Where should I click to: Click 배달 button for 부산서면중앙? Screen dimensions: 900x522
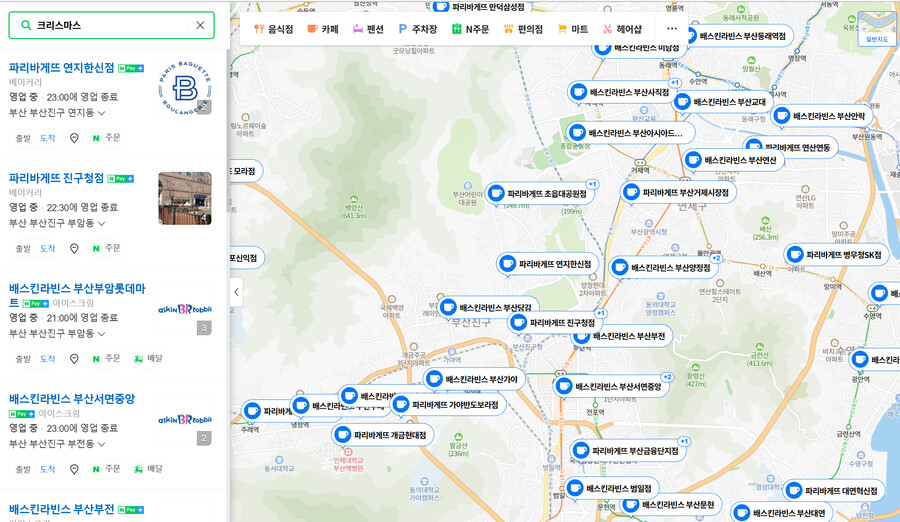pos(148,469)
